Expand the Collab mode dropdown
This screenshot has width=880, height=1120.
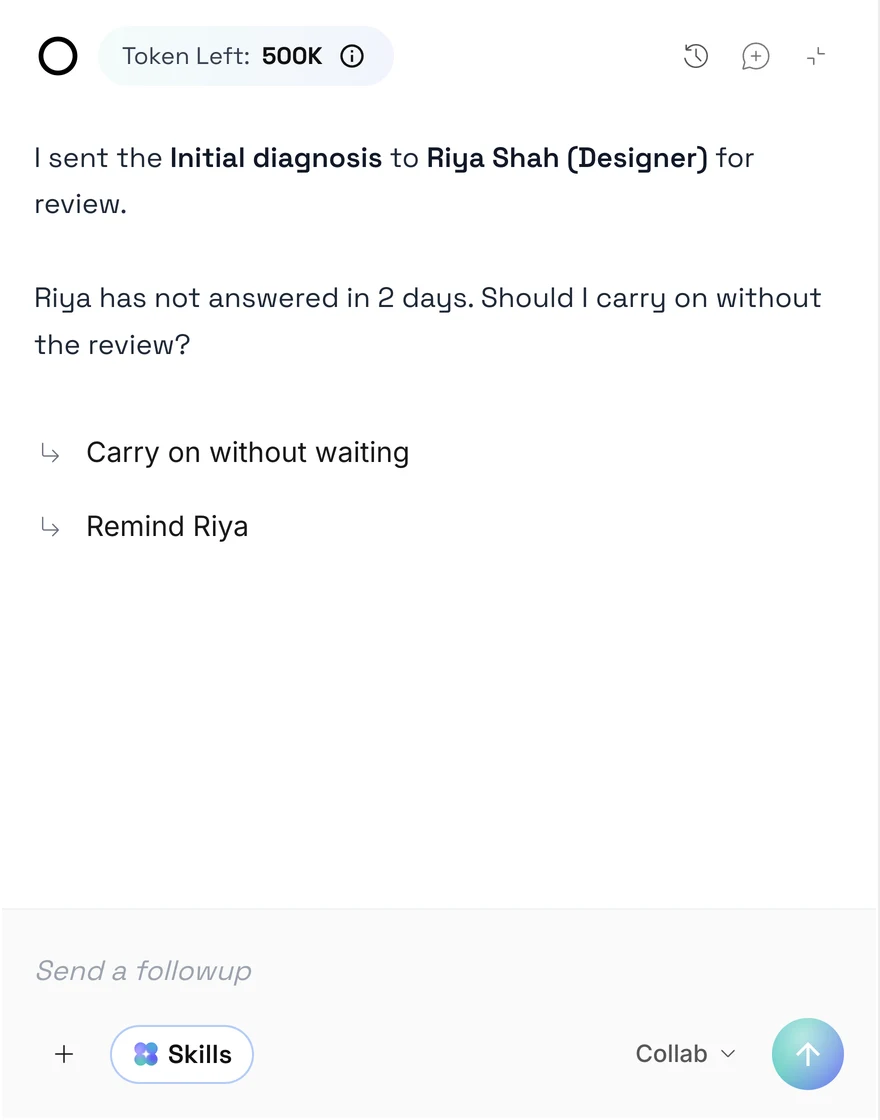coord(685,1054)
